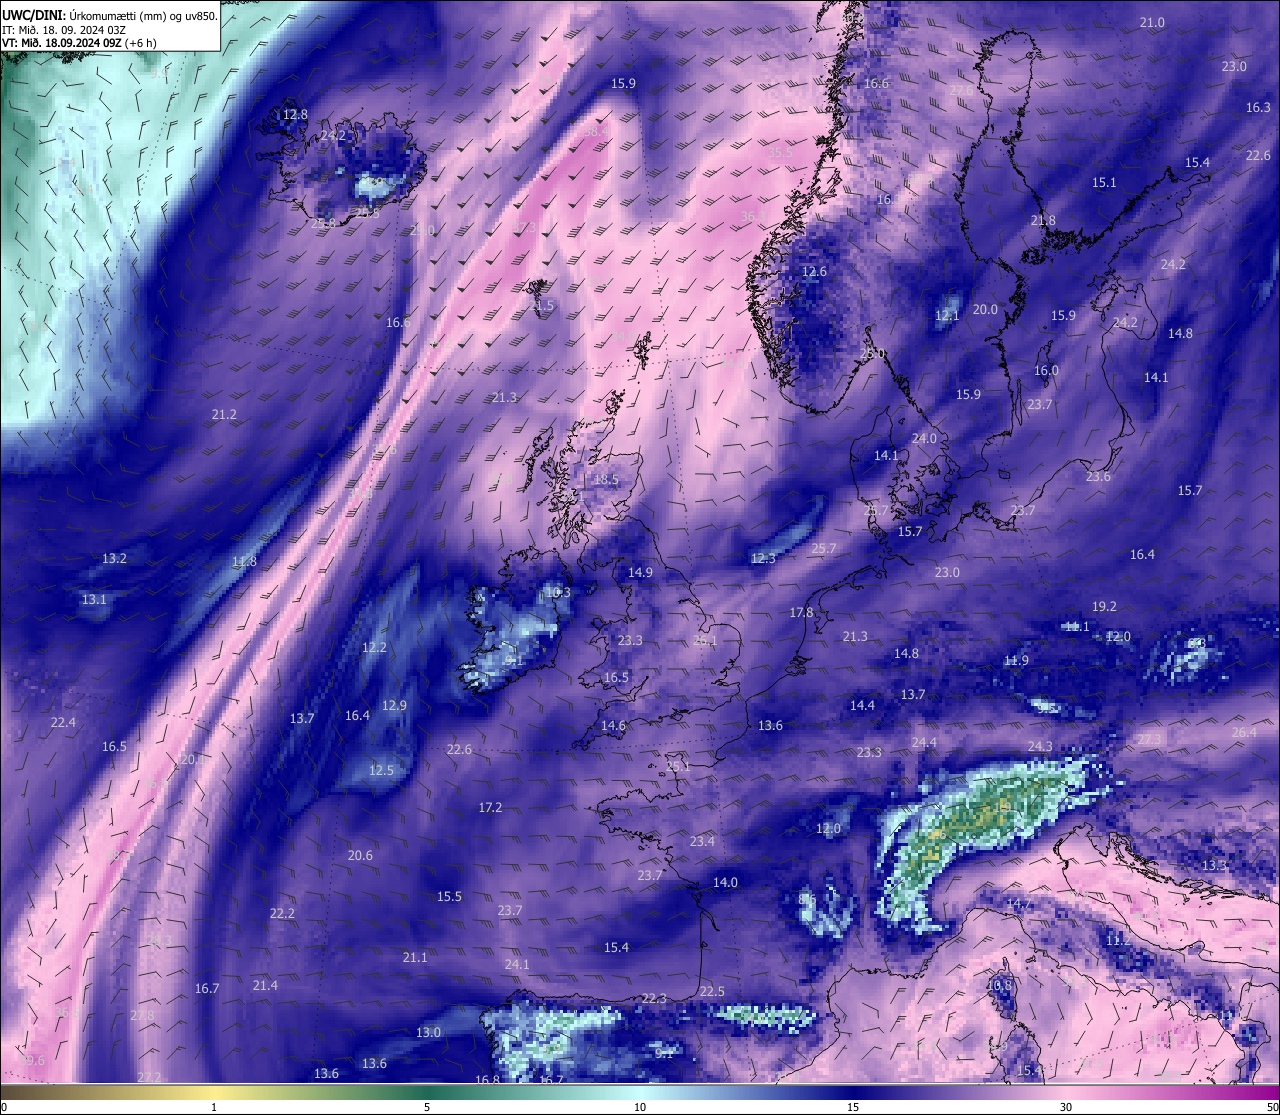Viewport: 1280px width, 1115px height.
Task: Click the map value 22.3
Action: (654, 999)
